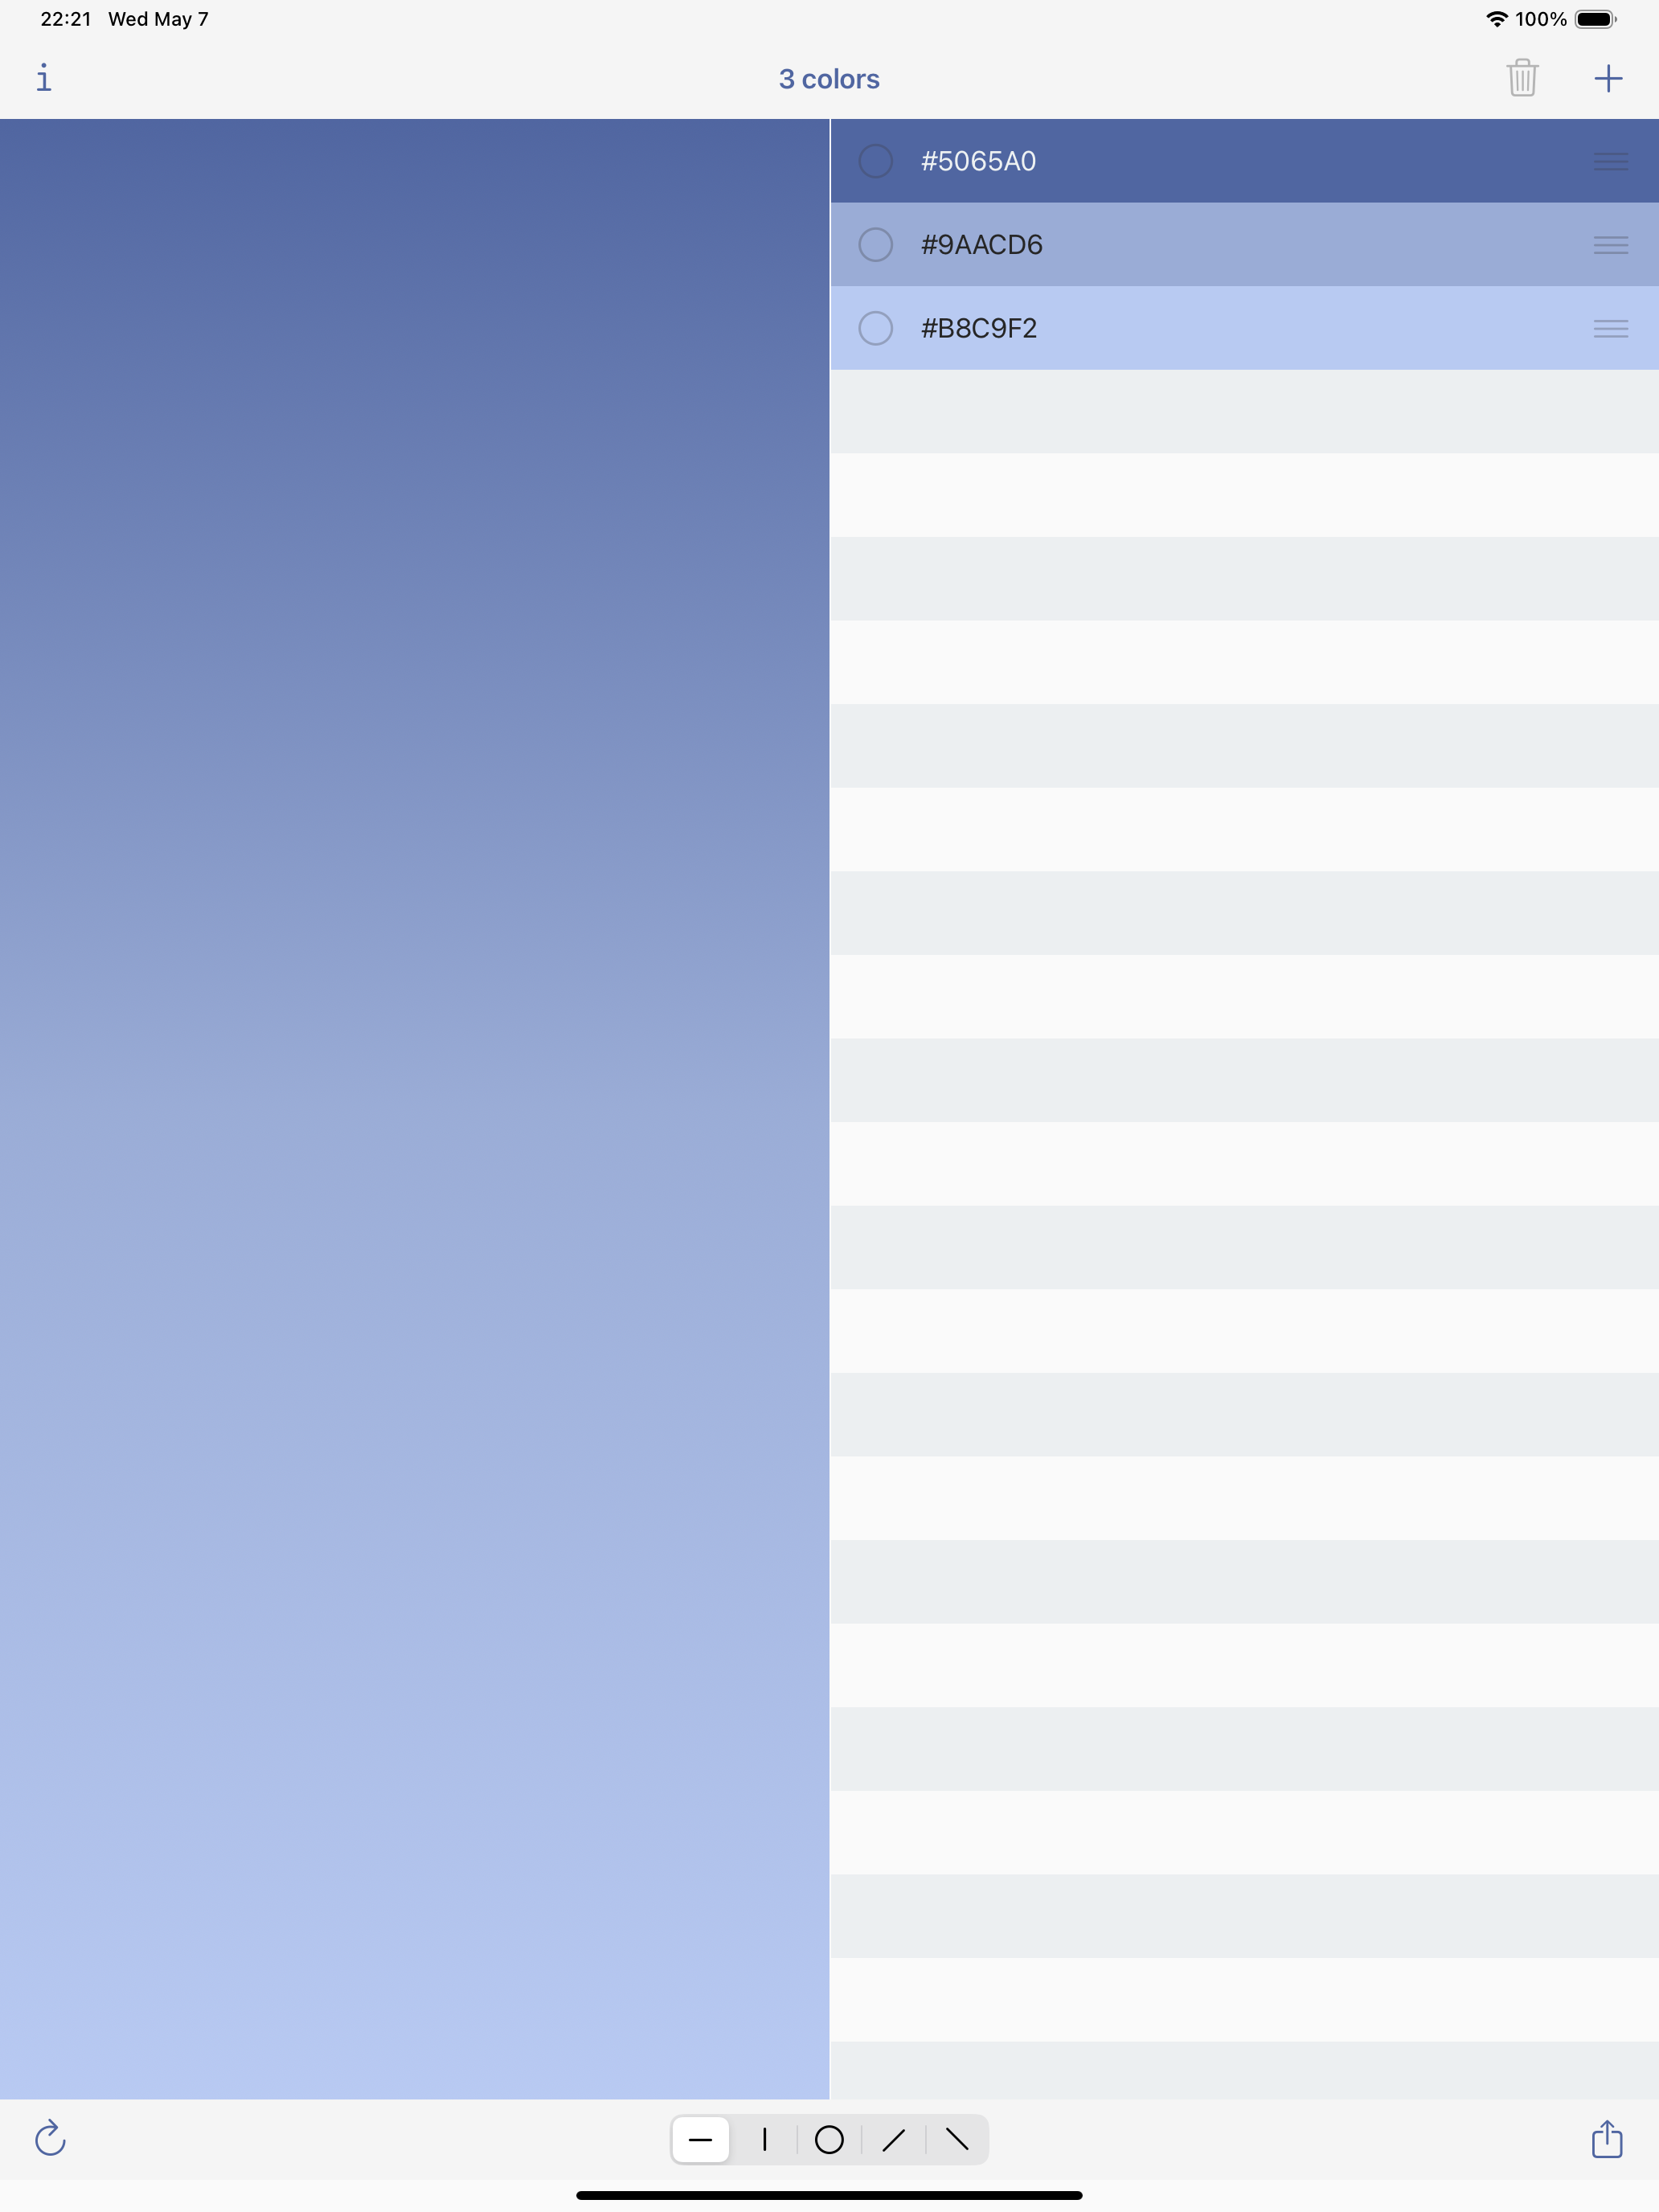1659x2212 pixels.
Task: Select horizontal line gradient direction
Action: (x=701, y=2140)
